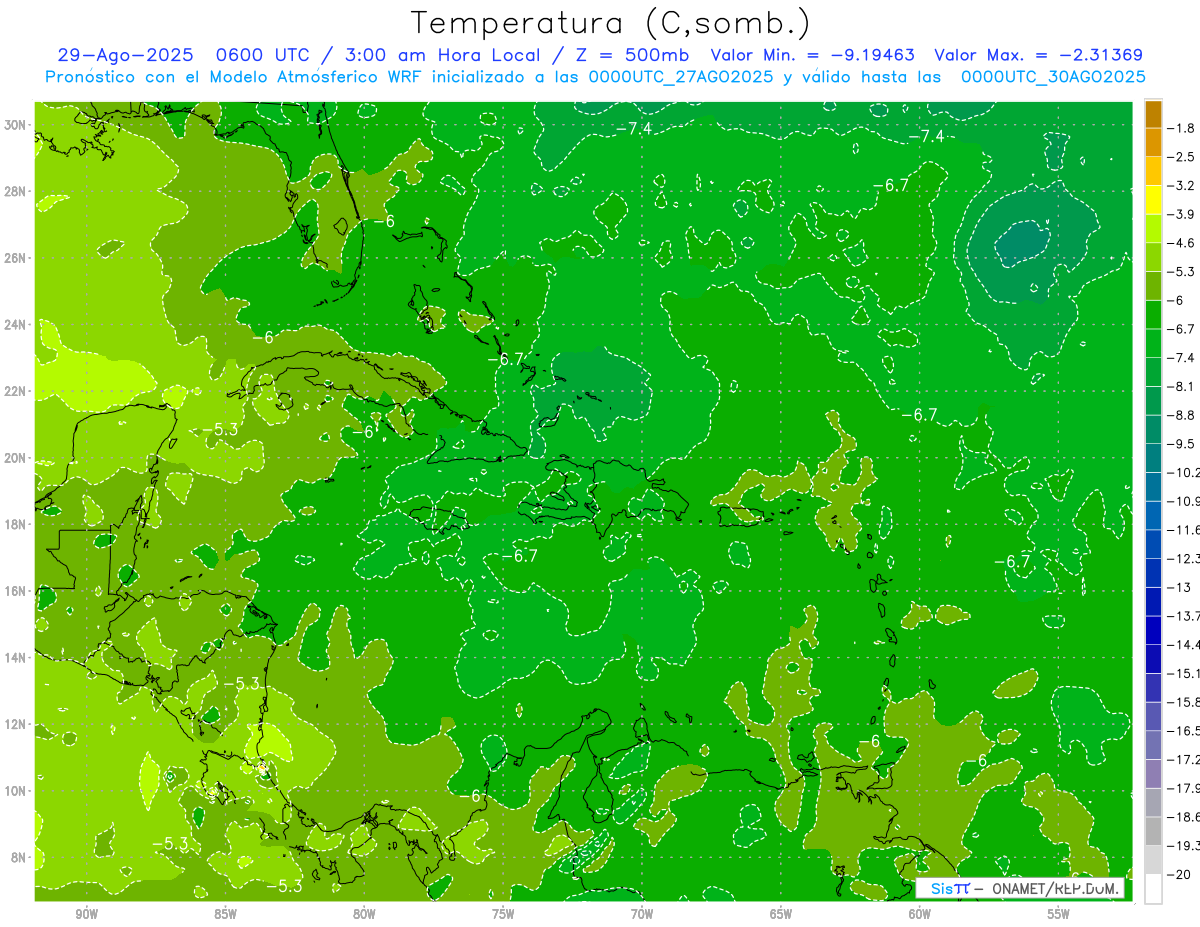The height and width of the screenshot is (927, 1200).
Task: Click the '-18.6' color scale label
Action: coord(1183,817)
